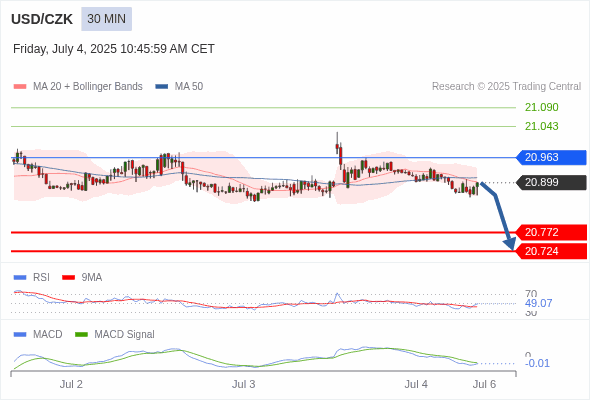Click the MACD value -0.01 label
The image size is (590, 400).
[537, 363]
